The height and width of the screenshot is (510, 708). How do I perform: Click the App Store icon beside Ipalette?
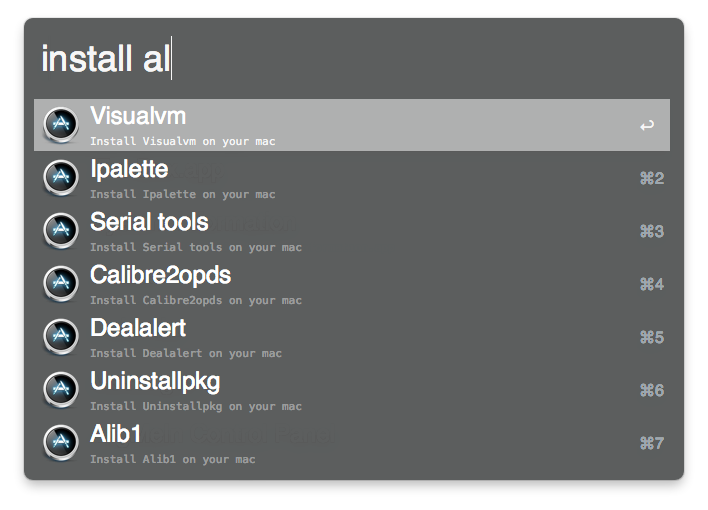(x=61, y=178)
